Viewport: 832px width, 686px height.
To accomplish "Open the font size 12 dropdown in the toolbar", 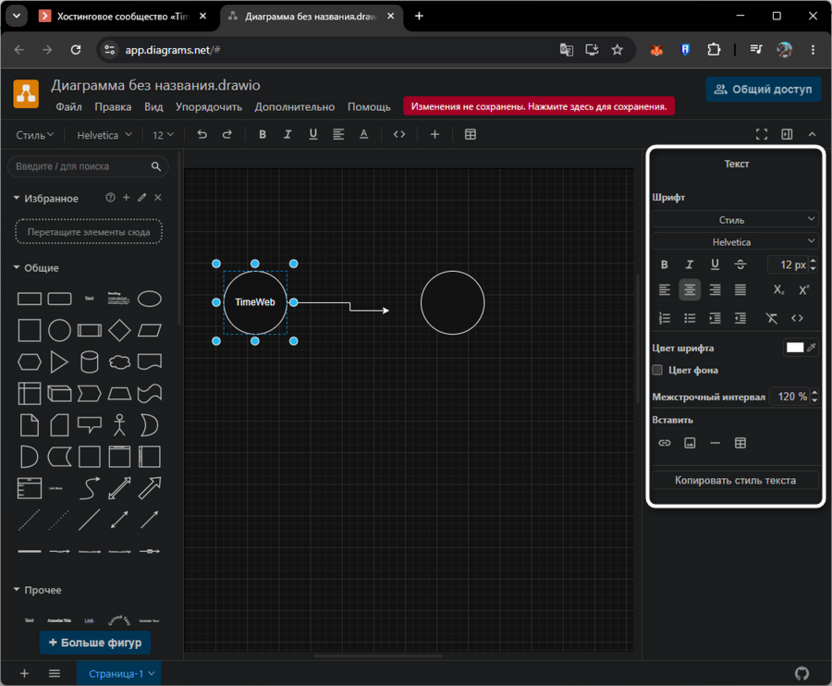I will (163, 135).
